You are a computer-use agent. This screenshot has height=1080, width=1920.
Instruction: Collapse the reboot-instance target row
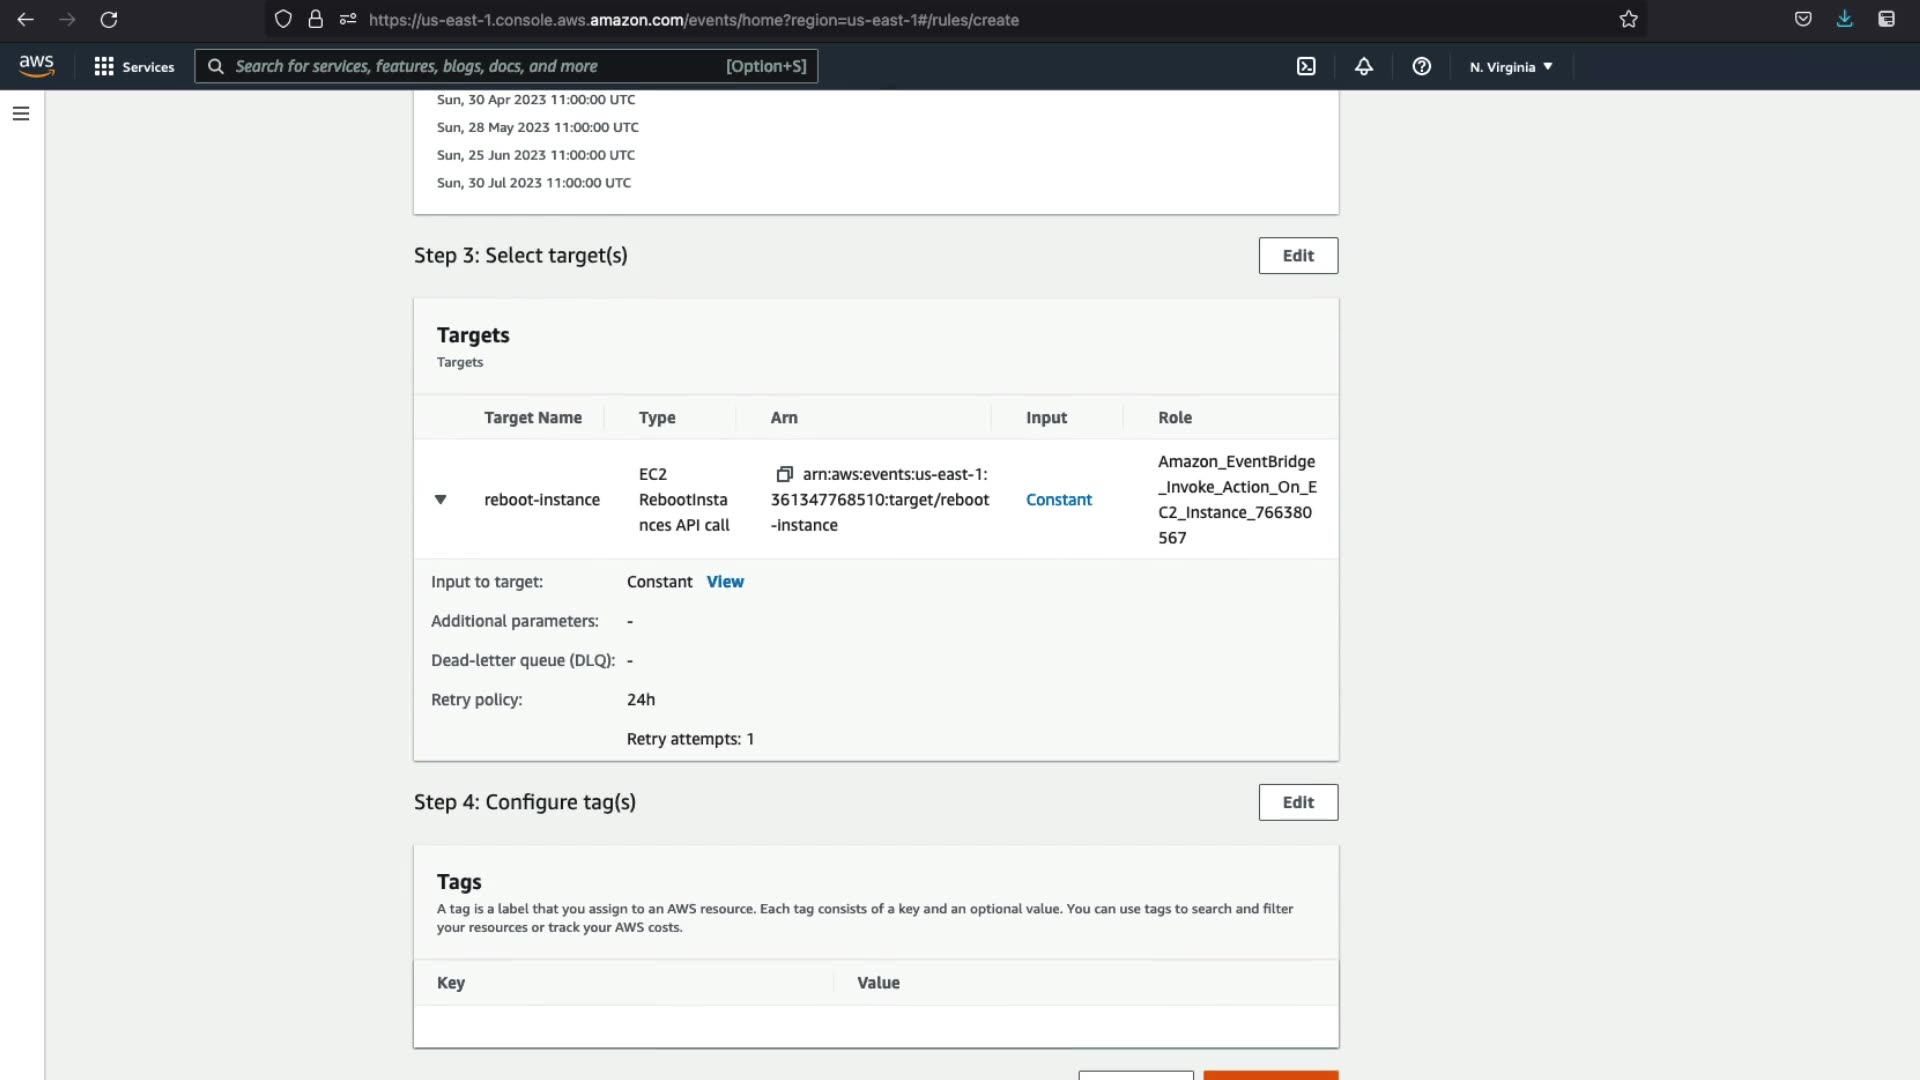pos(440,499)
